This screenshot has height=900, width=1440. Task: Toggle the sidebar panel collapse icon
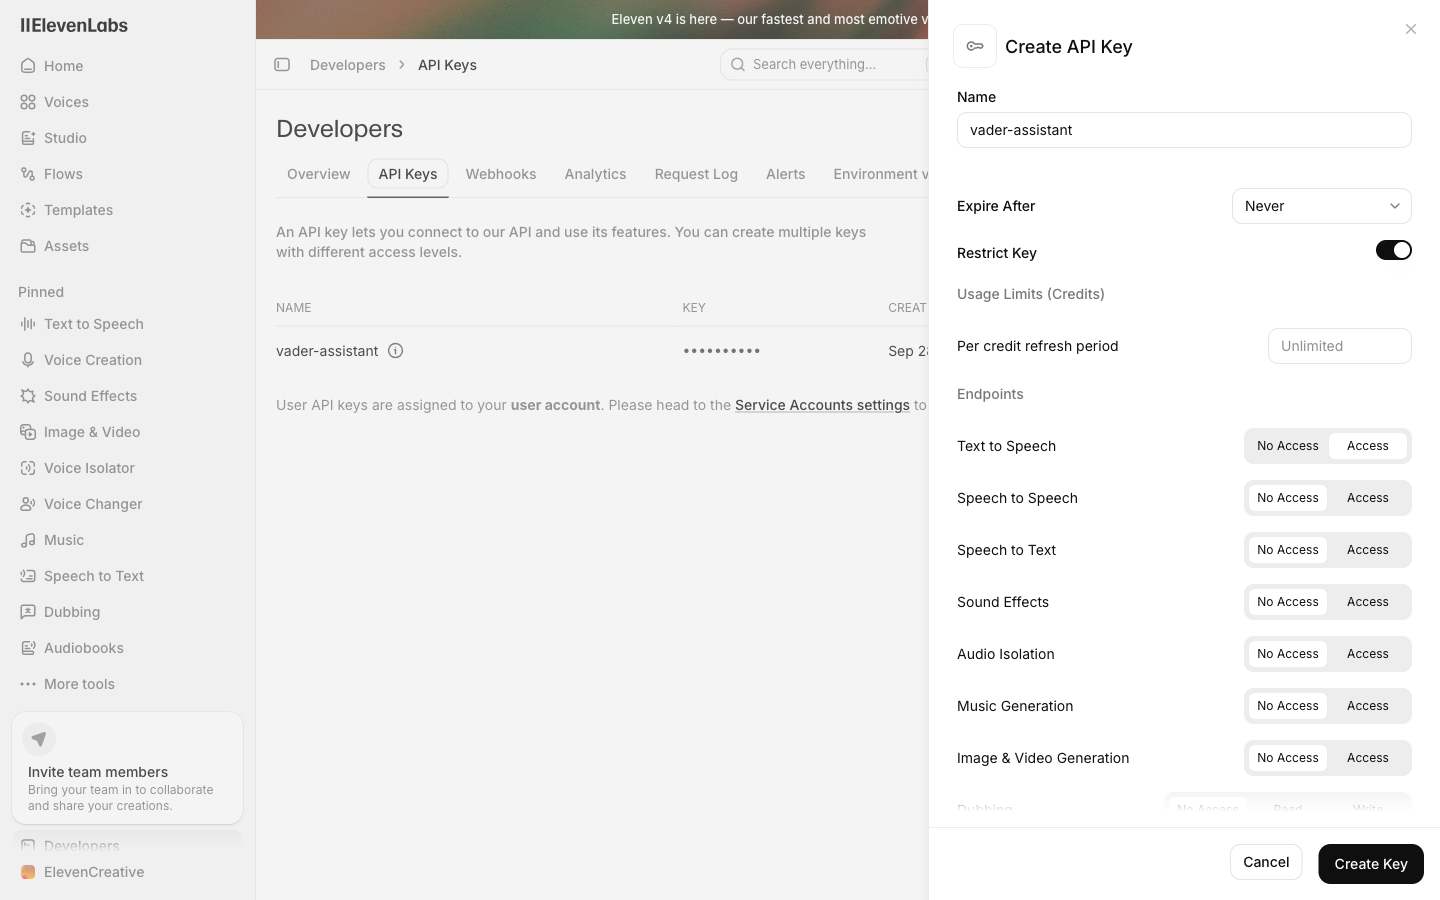point(282,65)
